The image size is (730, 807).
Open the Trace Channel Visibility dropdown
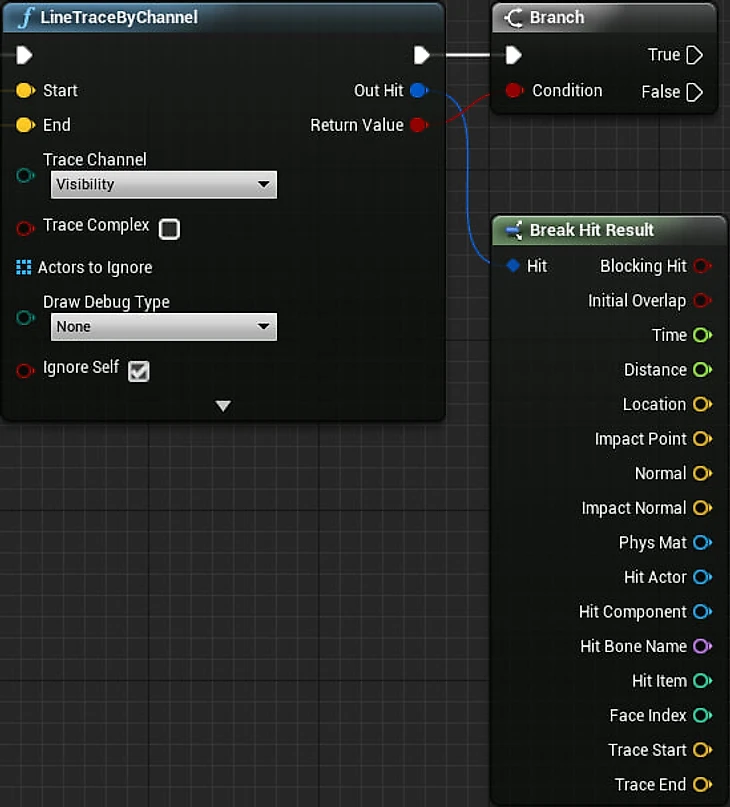[164, 184]
